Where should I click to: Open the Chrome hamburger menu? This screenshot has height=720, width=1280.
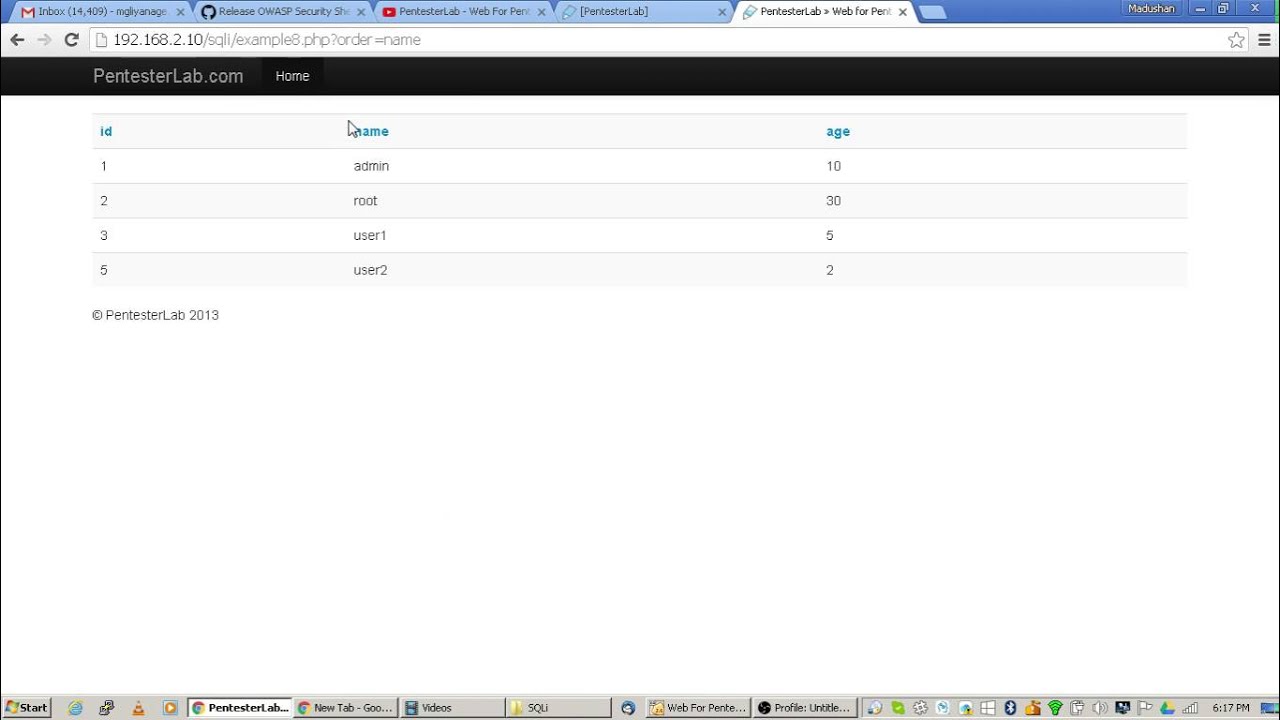click(1264, 40)
